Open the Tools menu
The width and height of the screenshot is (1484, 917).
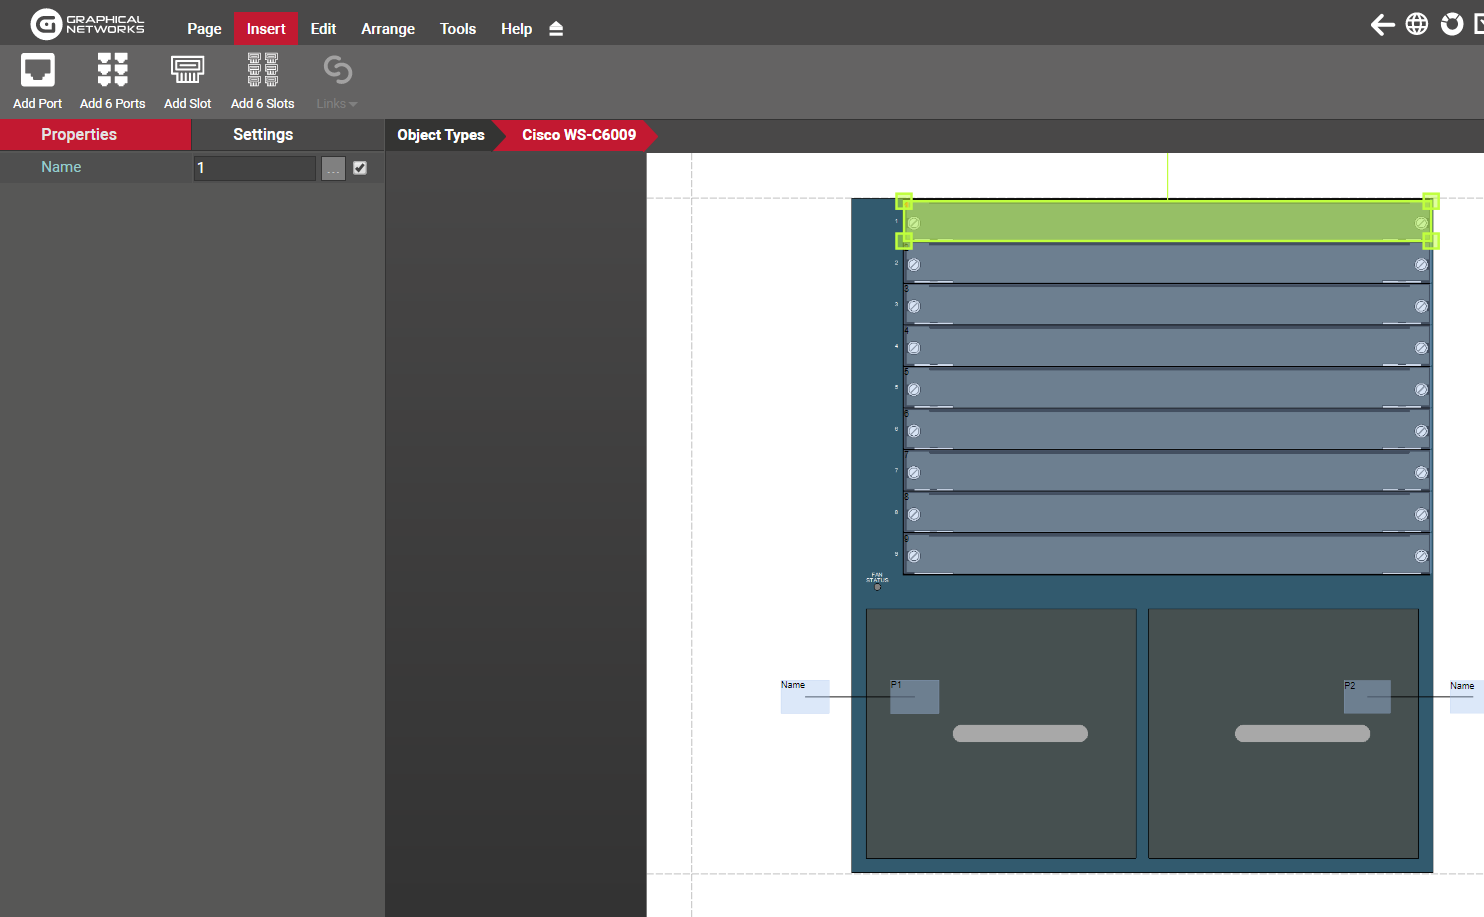458,29
